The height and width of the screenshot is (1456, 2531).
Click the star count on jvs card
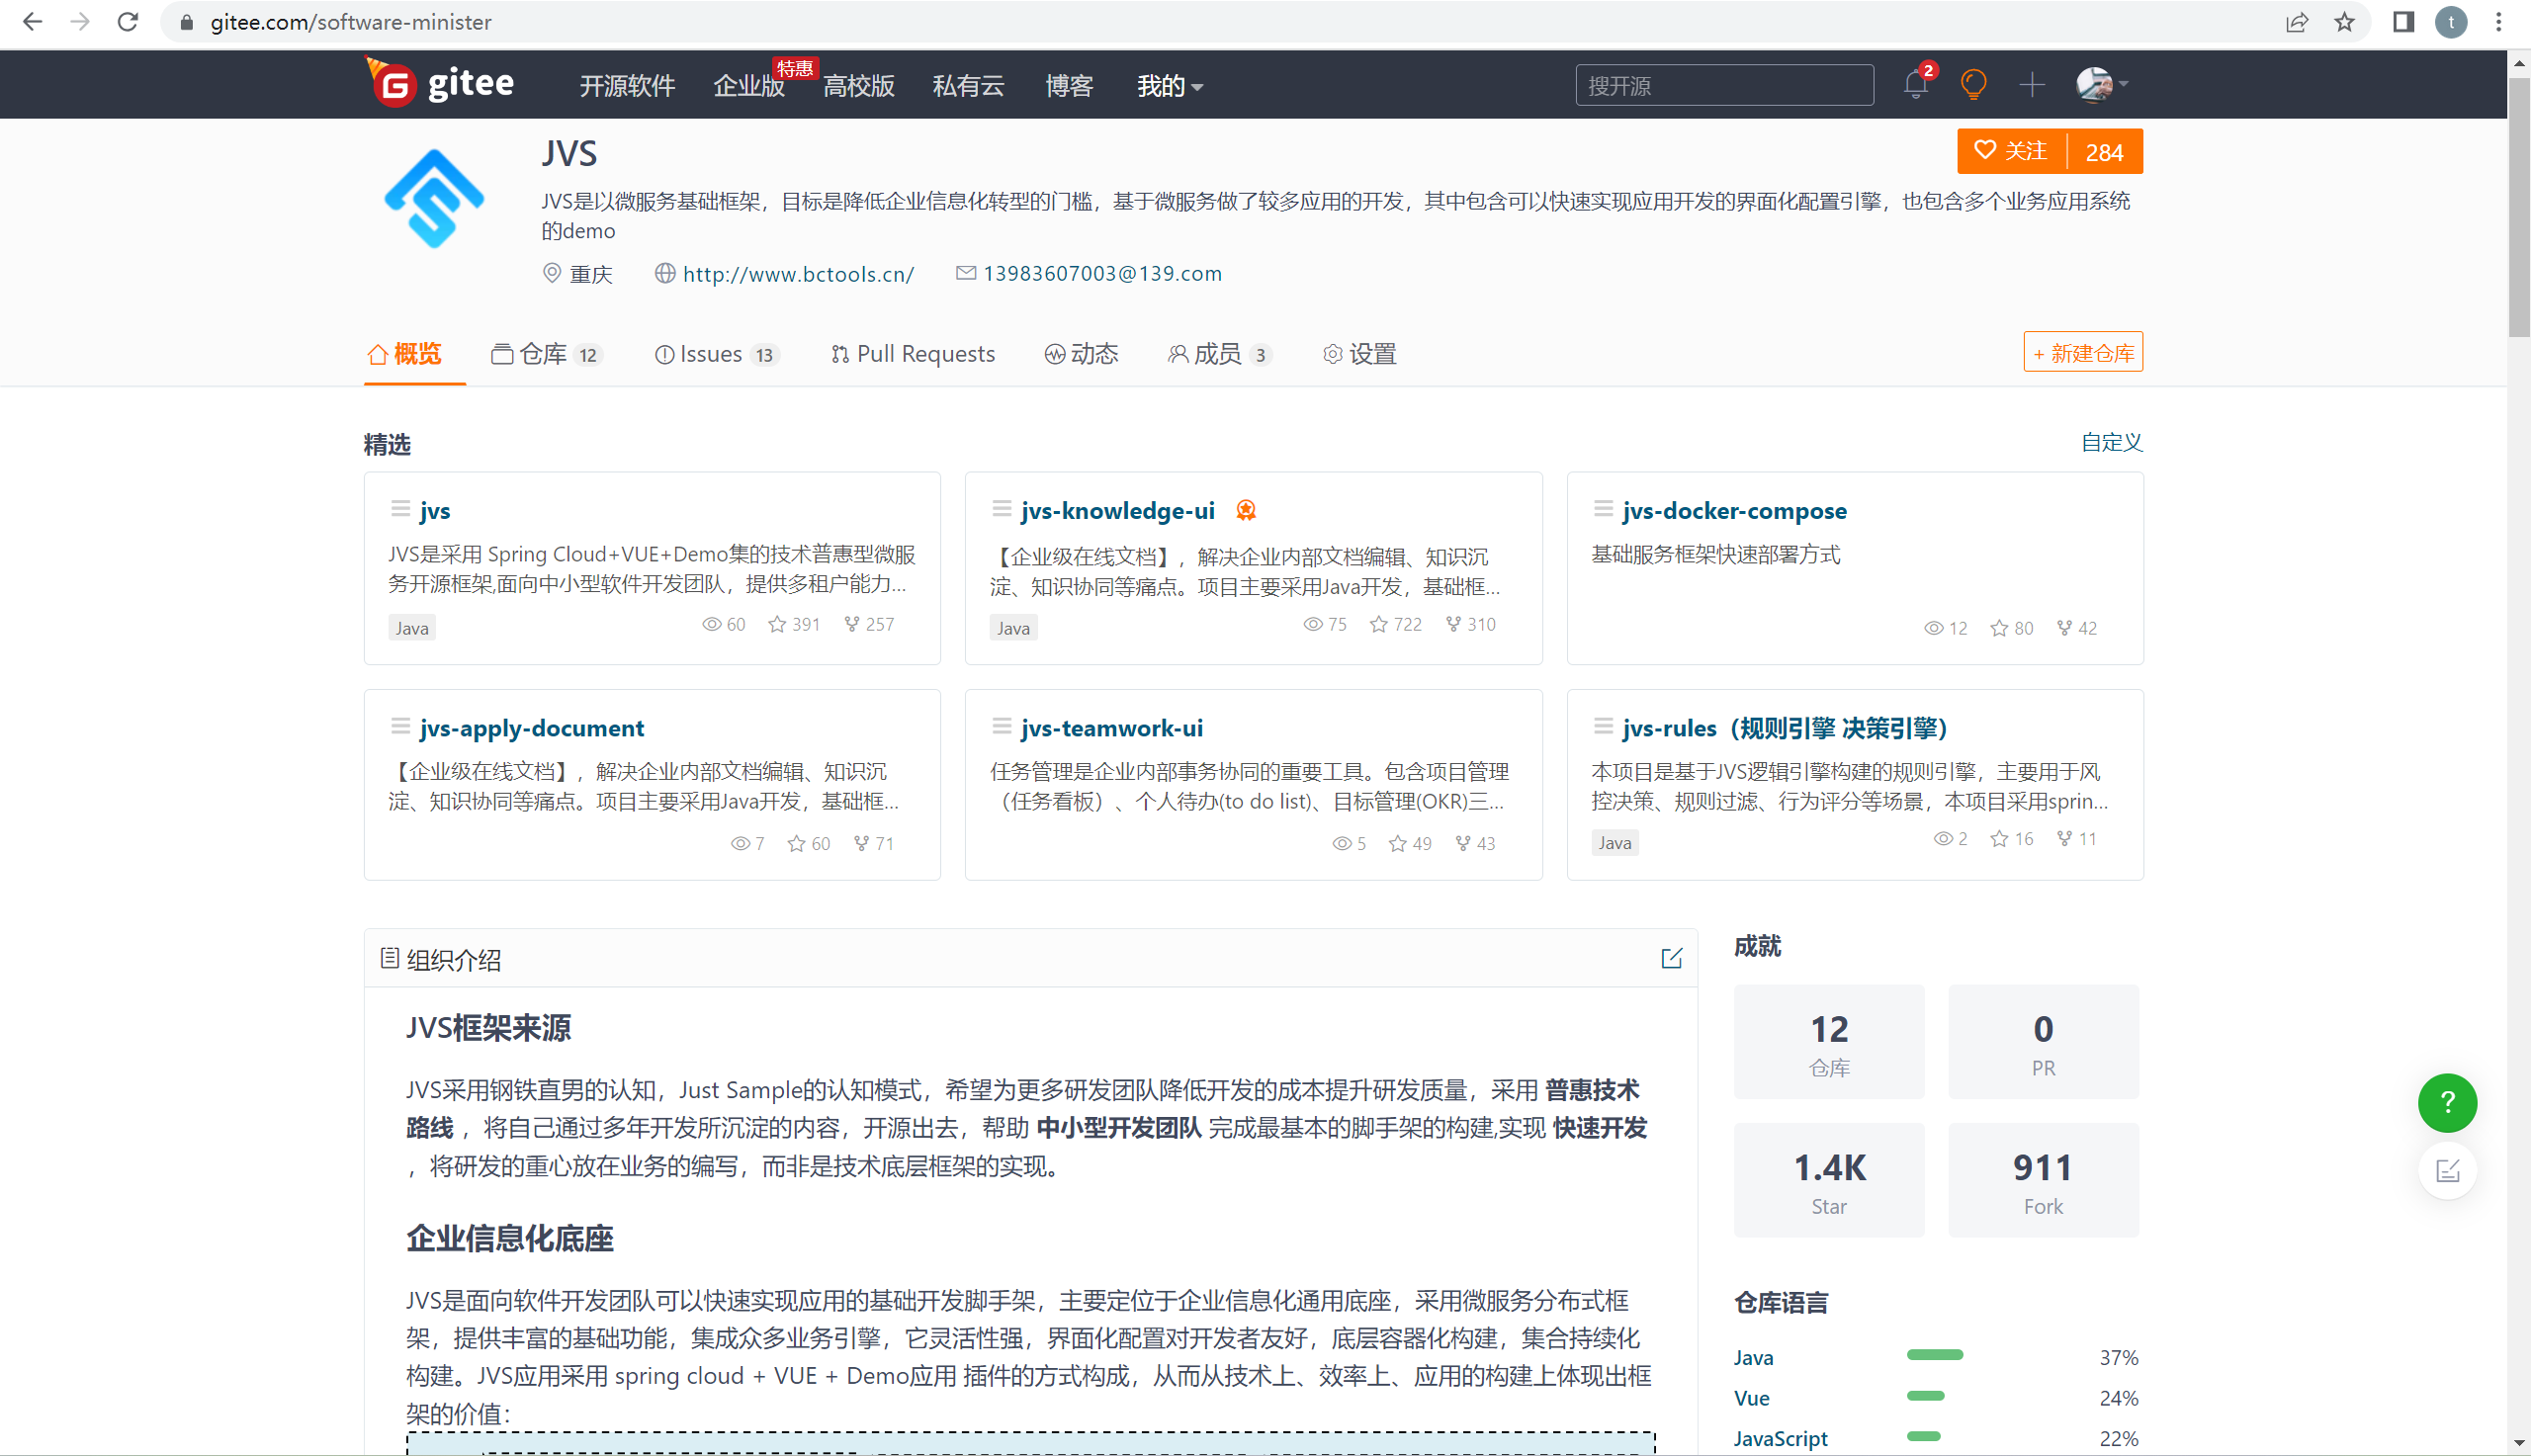794,624
